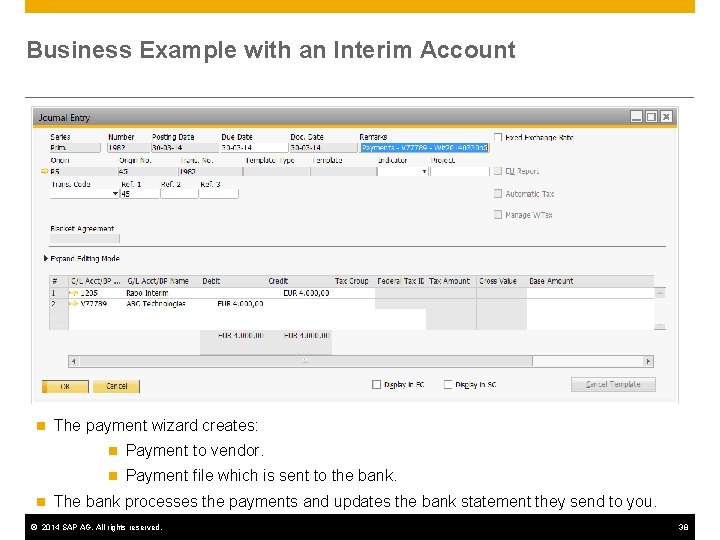Screen dimensions: 720x540
Task: Click the Tax Amount column header
Action: [x=450, y=281]
